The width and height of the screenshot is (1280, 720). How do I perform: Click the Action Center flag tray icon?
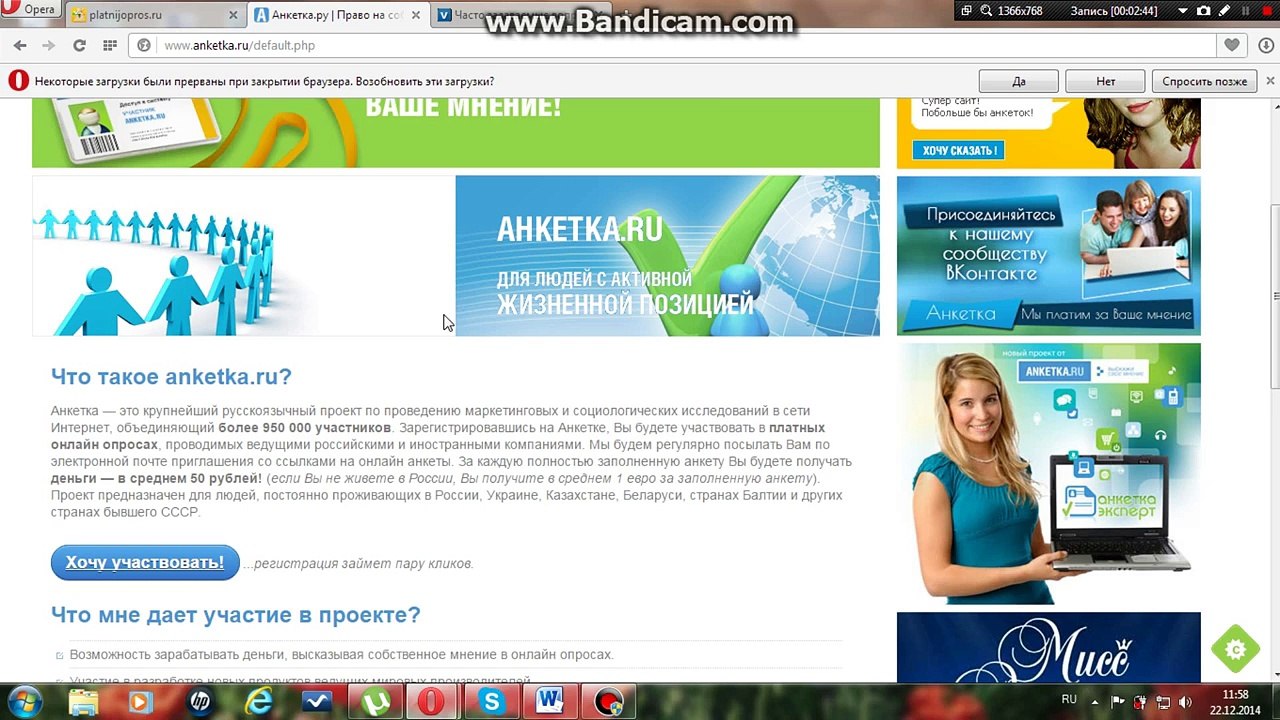click(x=1118, y=702)
